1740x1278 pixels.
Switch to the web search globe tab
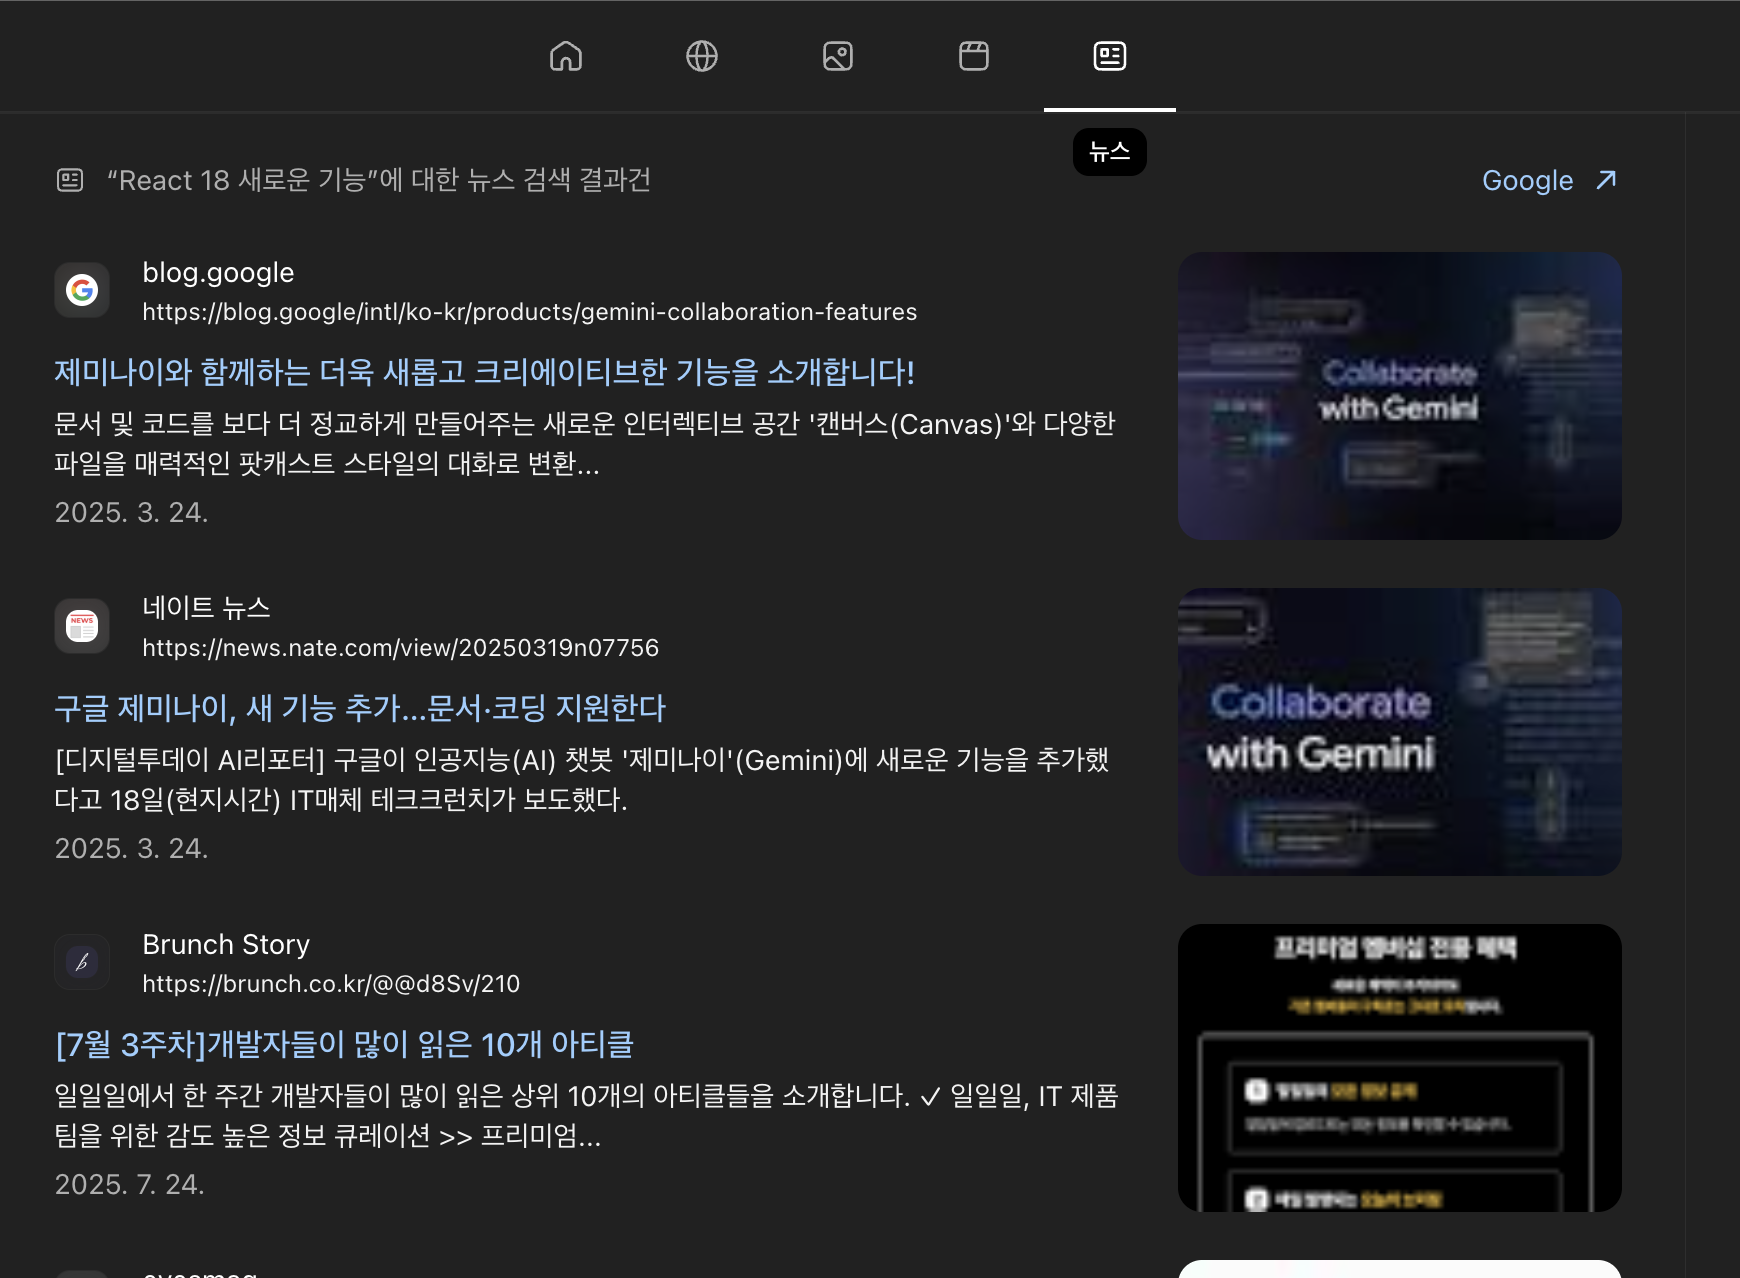pyautogui.click(x=702, y=56)
